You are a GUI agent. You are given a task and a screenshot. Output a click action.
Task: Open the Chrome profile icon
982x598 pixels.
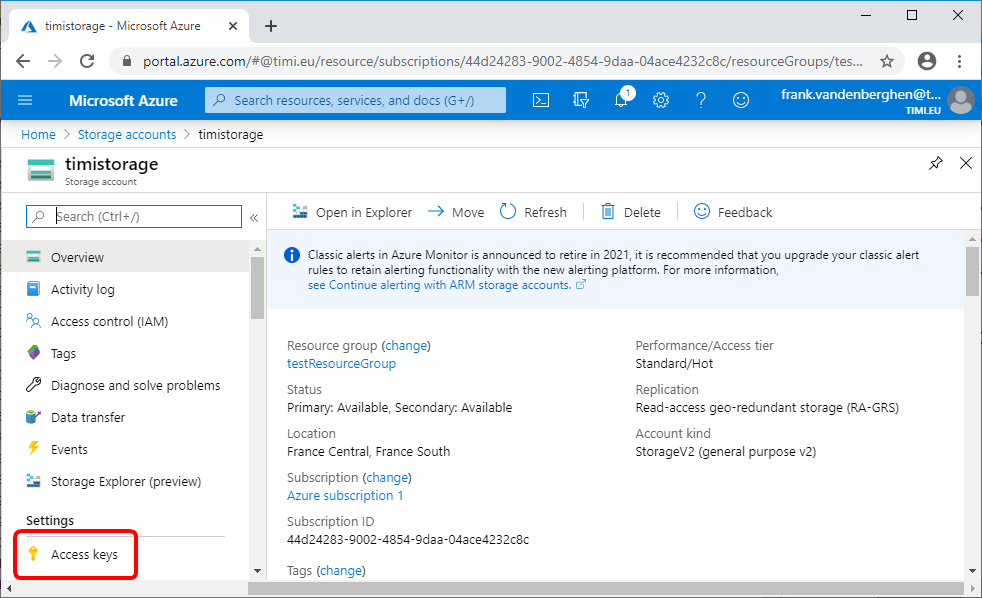point(927,61)
